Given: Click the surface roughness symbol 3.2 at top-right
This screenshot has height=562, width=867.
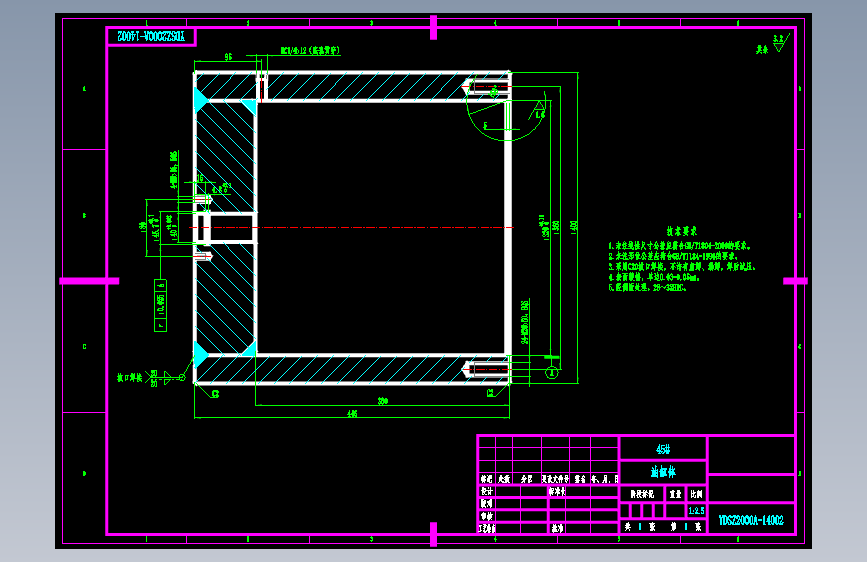Looking at the screenshot, I should 780,43.
